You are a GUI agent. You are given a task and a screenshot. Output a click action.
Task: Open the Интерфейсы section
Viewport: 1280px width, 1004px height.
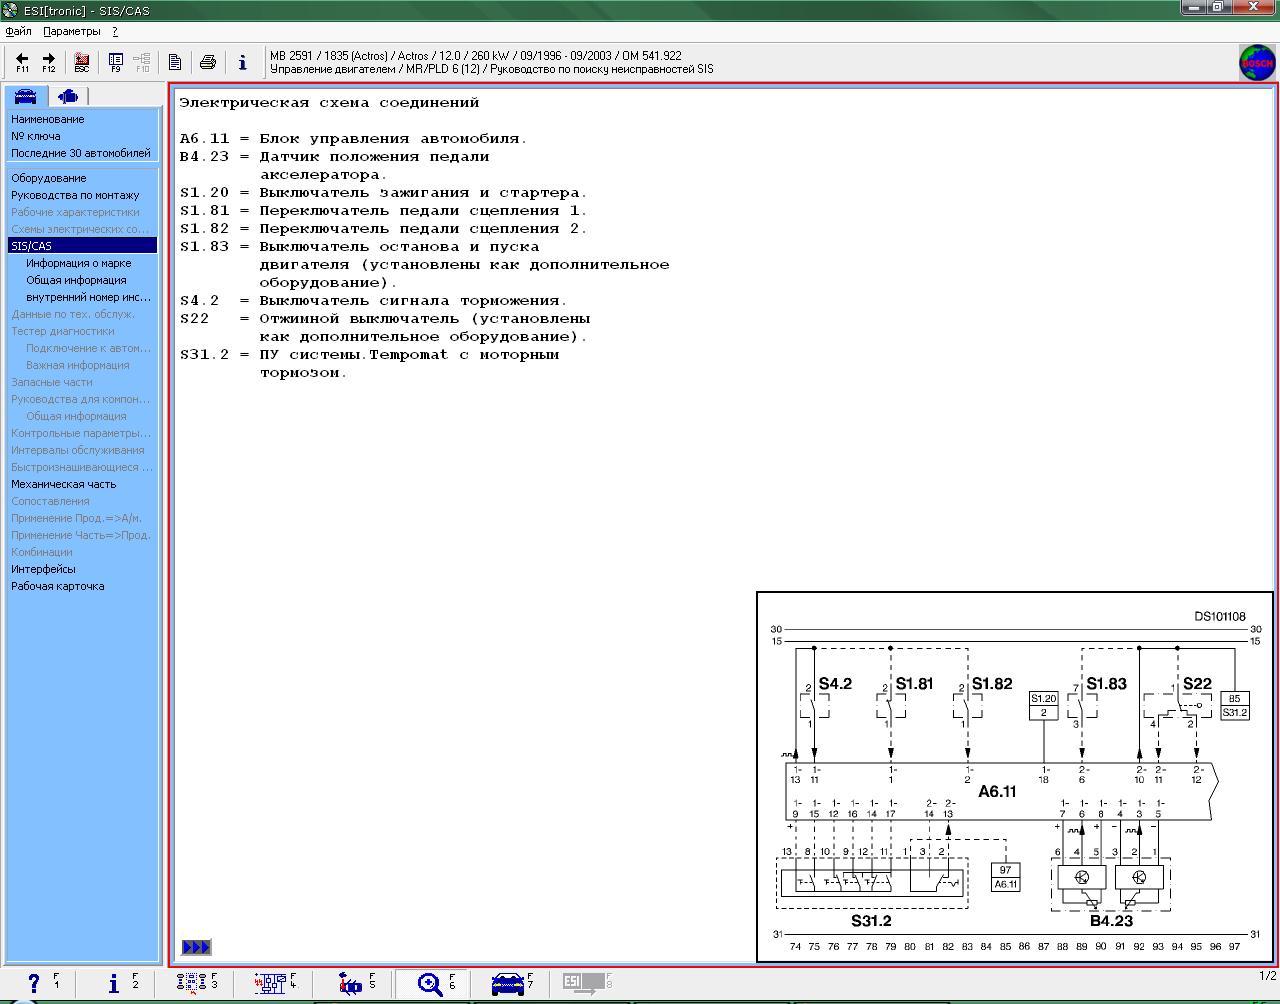(x=43, y=569)
